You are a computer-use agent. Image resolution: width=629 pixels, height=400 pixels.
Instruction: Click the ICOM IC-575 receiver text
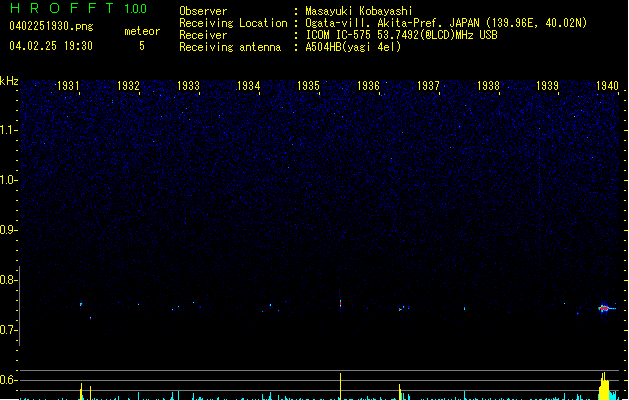pos(401,35)
